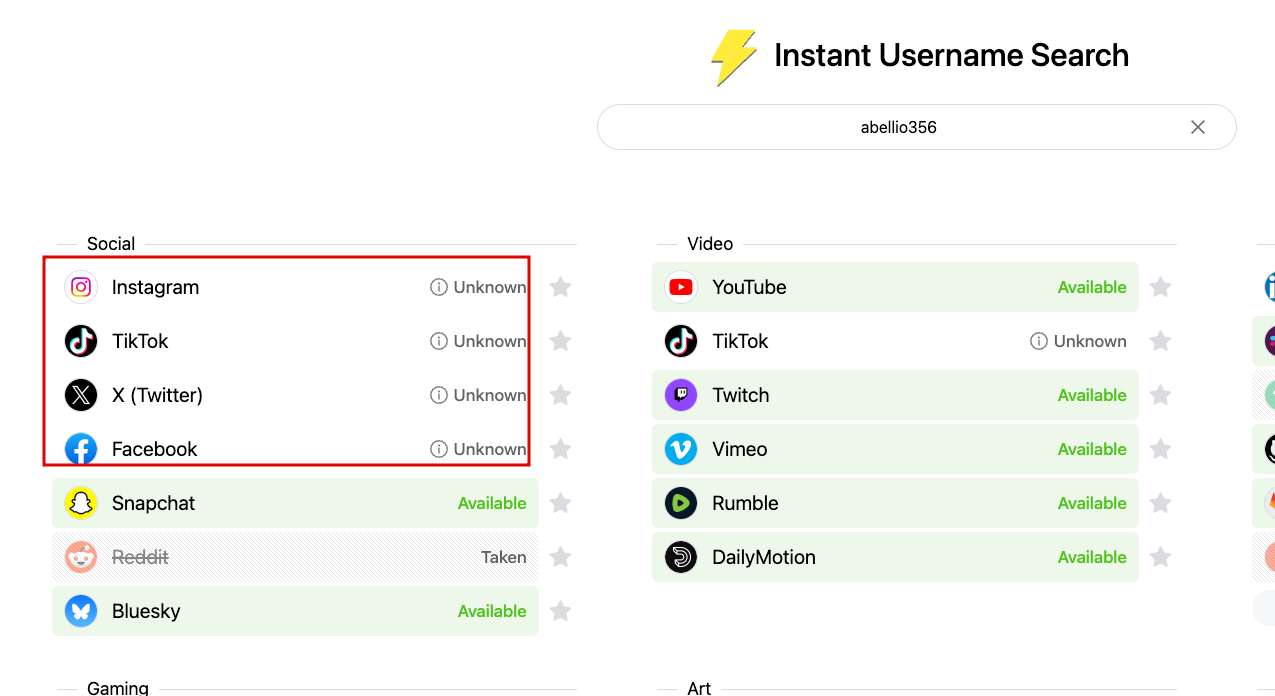Viewport: 1275px width, 696px height.
Task: Open the available Bluesky result row
Action: [295, 611]
